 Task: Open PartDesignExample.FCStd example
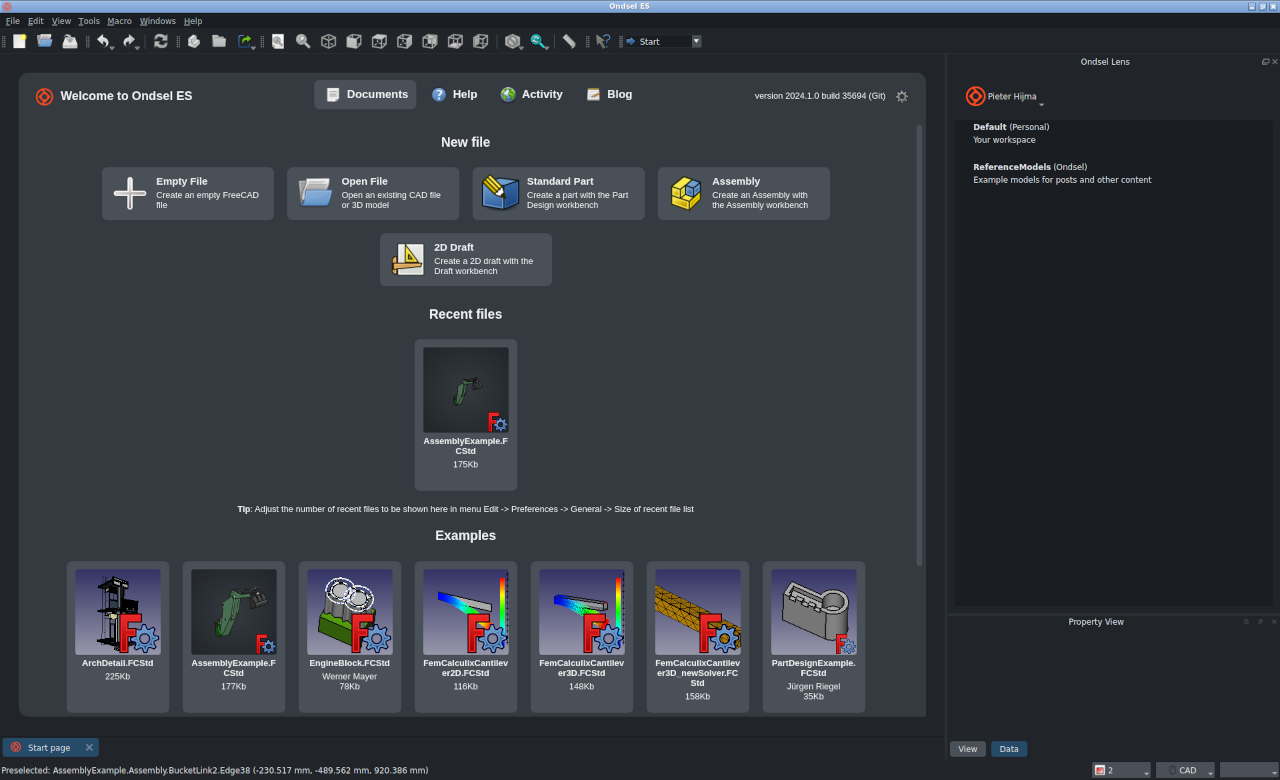pos(814,636)
